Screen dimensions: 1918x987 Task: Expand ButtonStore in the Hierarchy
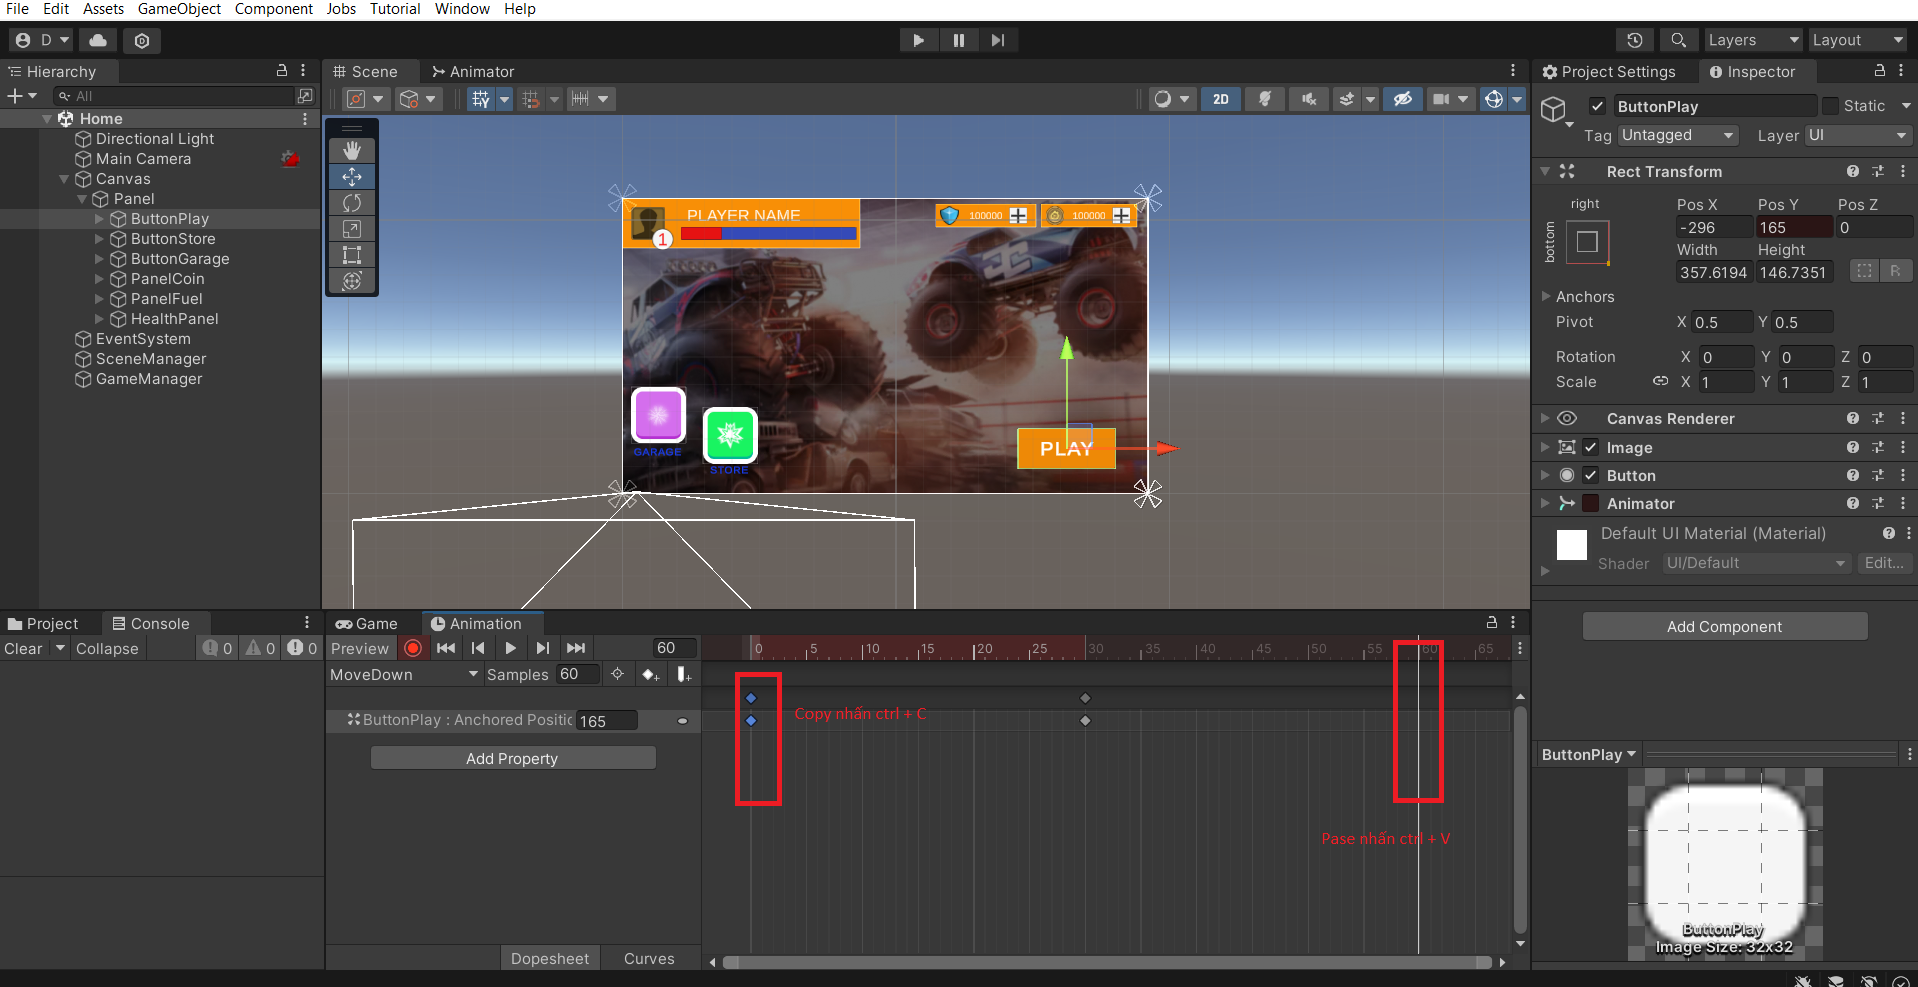coord(99,239)
